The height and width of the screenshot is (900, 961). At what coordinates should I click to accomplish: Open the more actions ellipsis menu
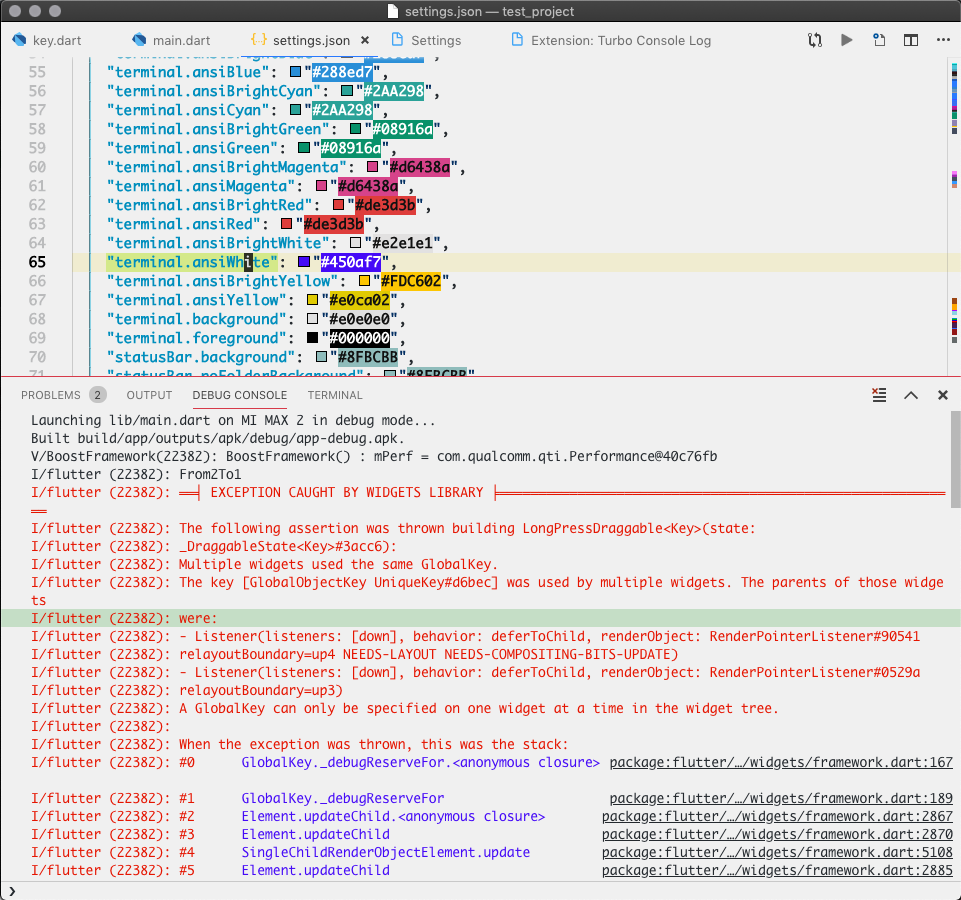tap(941, 40)
